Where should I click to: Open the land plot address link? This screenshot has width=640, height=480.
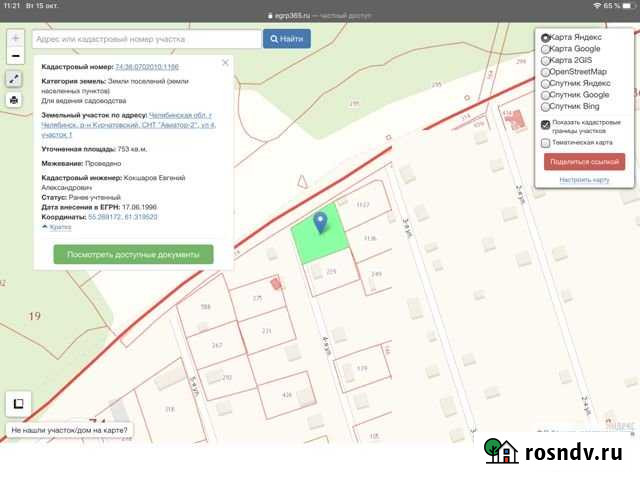coord(129,125)
